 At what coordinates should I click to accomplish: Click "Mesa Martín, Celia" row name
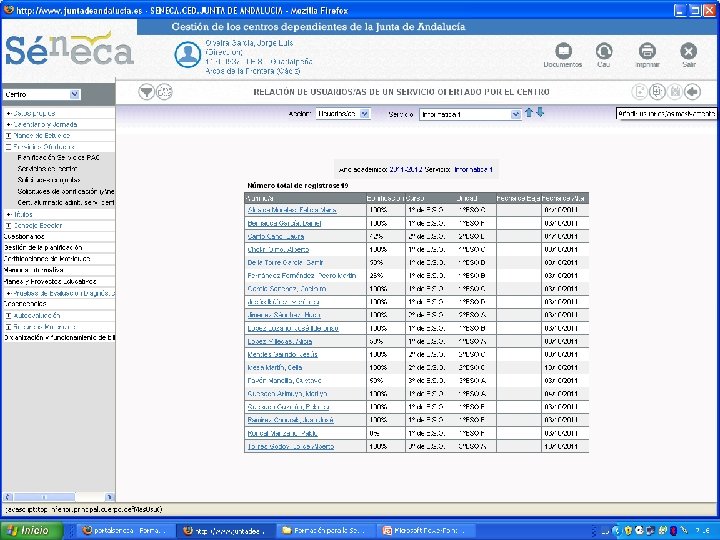click(x=275, y=367)
